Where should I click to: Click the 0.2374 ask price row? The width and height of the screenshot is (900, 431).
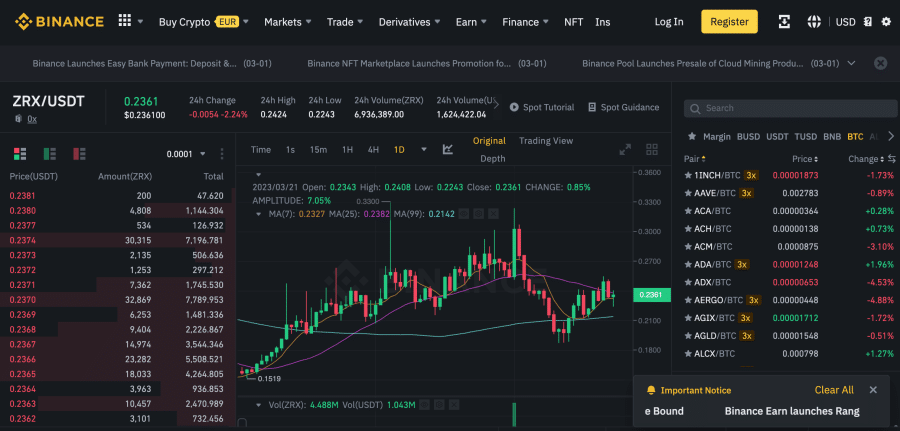pyautogui.click(x=117, y=240)
